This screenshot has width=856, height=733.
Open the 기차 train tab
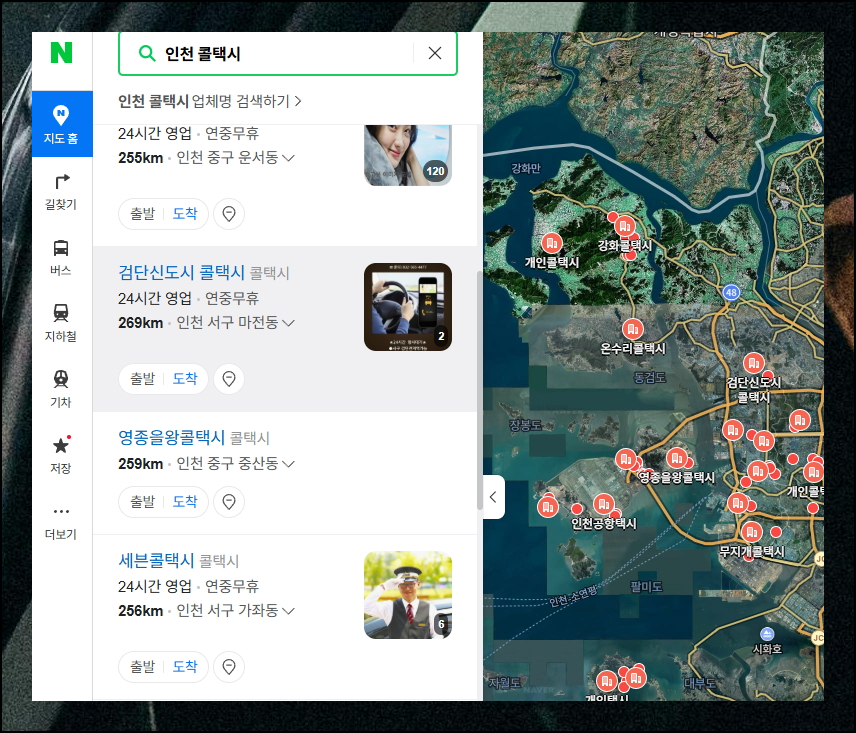pos(61,389)
